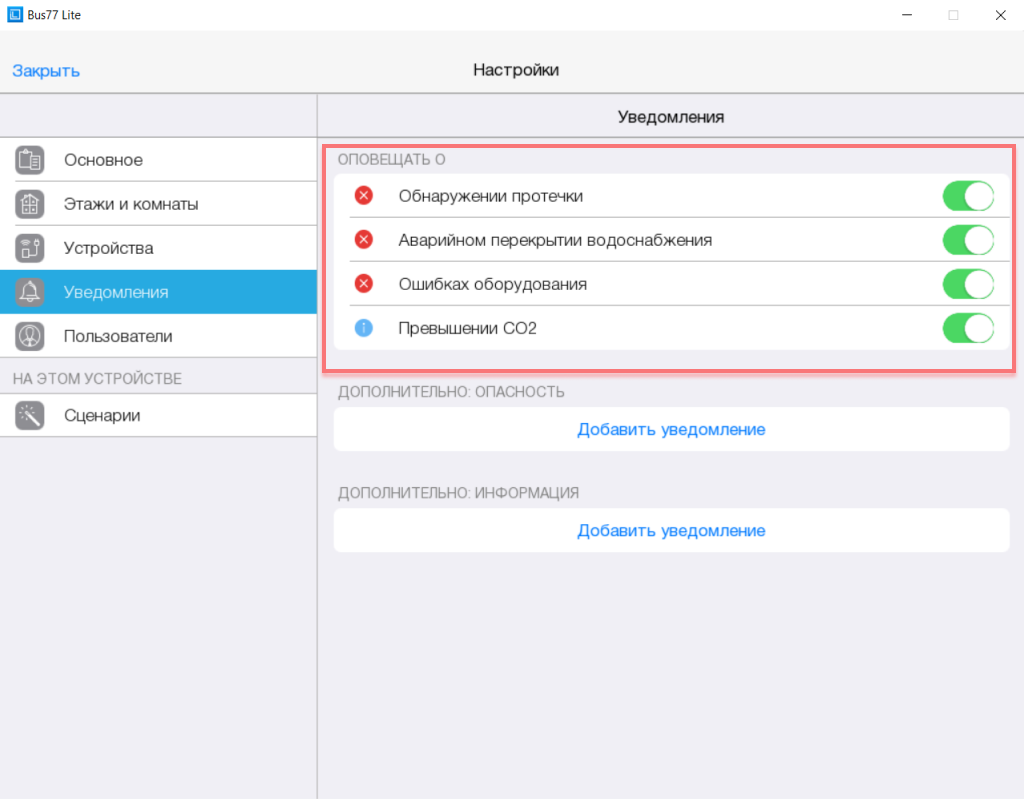The width and height of the screenshot is (1024, 799).
Task: Disable the Ошибках оборудования switch
Action: [967, 284]
